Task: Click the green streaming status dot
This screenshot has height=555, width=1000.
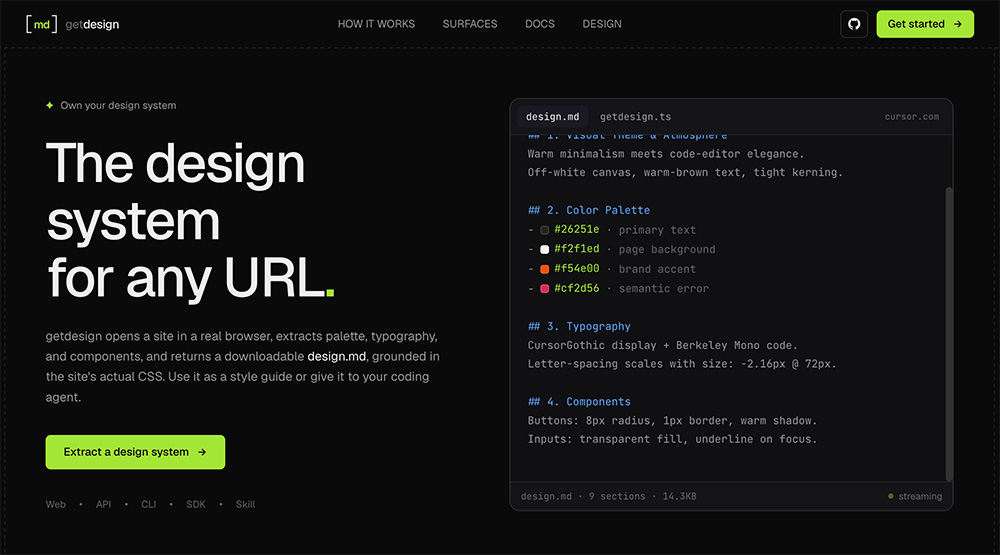Action: 891,496
